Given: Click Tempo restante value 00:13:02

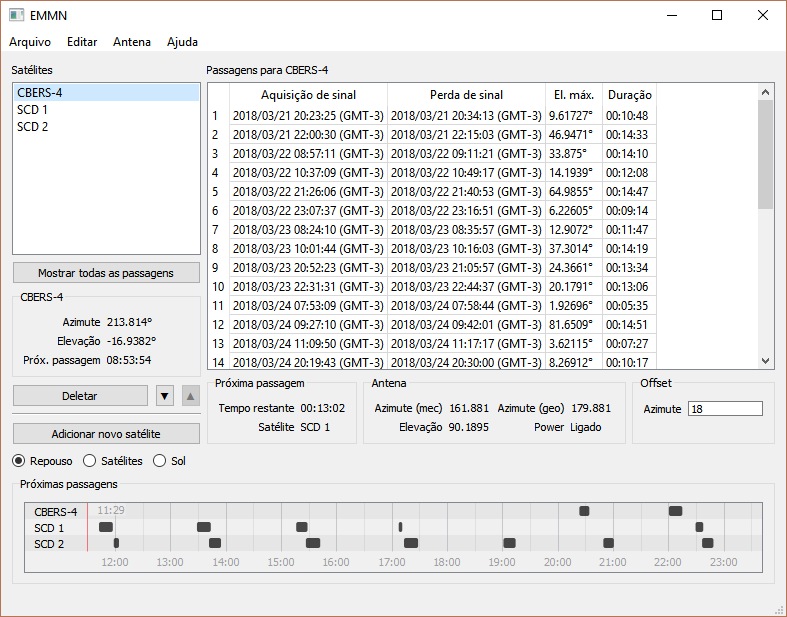Looking at the screenshot, I should tap(323, 408).
